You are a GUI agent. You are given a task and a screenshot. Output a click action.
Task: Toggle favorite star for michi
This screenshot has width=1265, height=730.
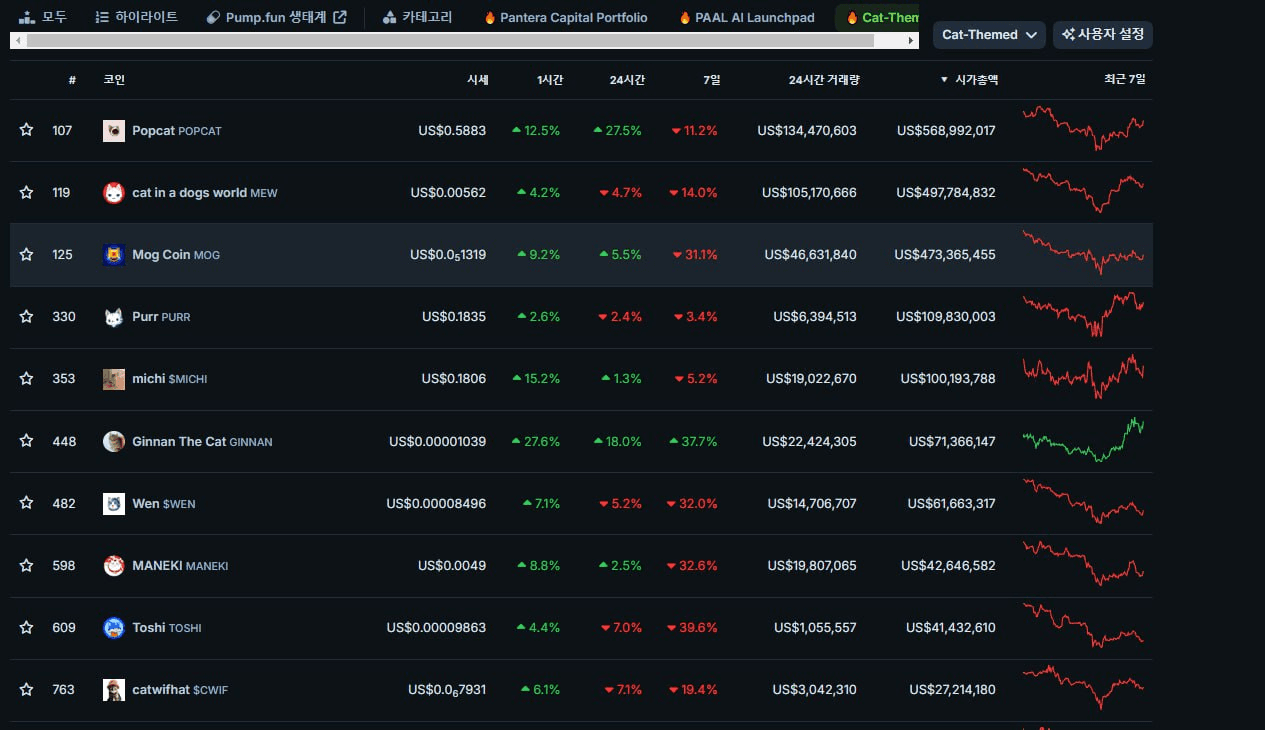pyautogui.click(x=27, y=379)
